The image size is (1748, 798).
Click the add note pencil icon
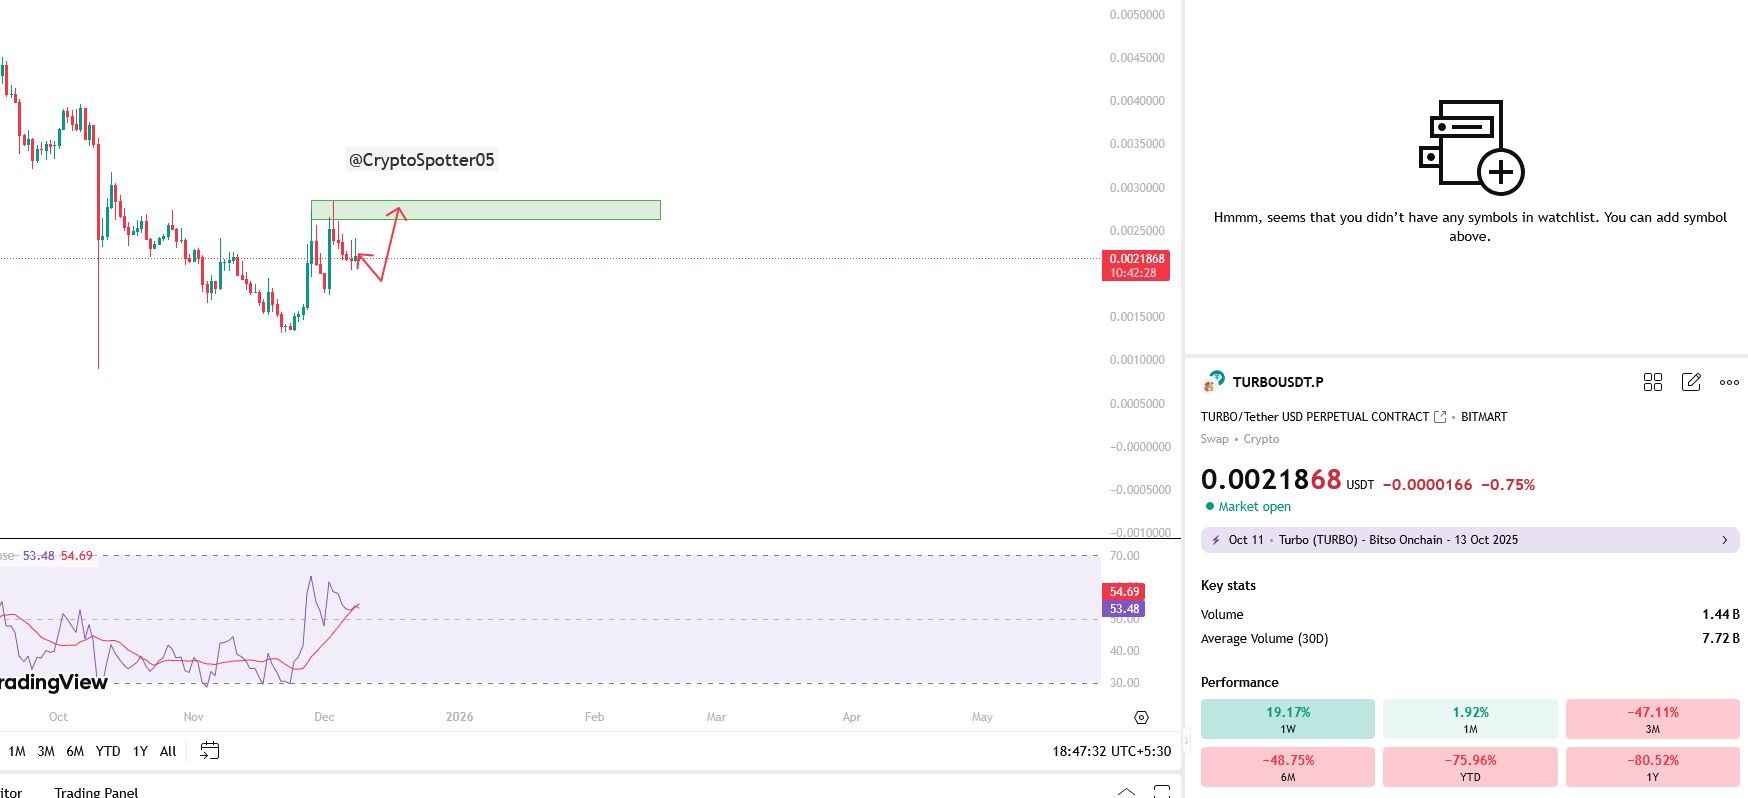coord(1691,382)
